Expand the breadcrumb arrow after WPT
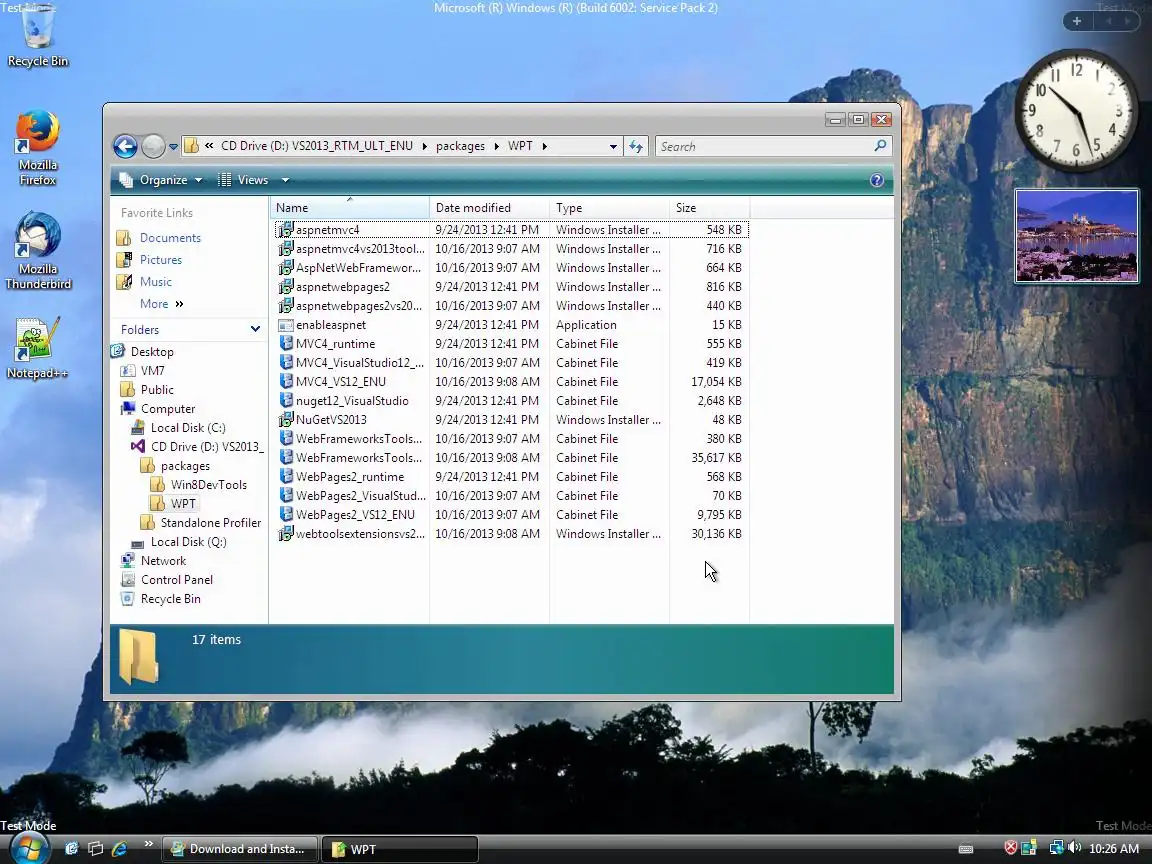This screenshot has height=864, width=1152. pos(544,146)
